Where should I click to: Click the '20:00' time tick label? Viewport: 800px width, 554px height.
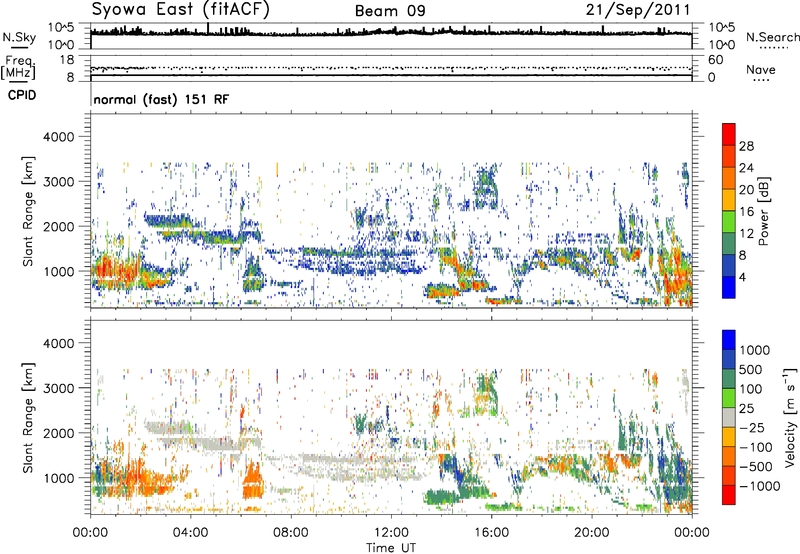pos(591,533)
